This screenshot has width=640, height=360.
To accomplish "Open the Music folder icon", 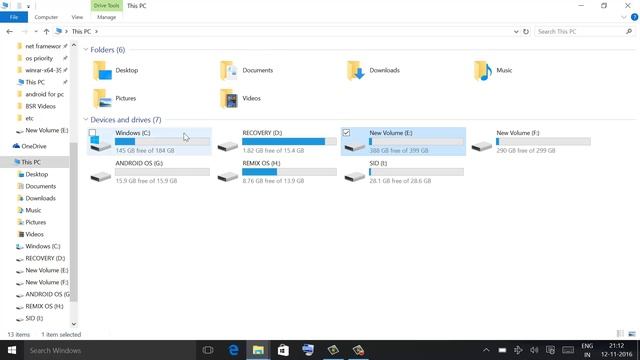I will click(483, 70).
